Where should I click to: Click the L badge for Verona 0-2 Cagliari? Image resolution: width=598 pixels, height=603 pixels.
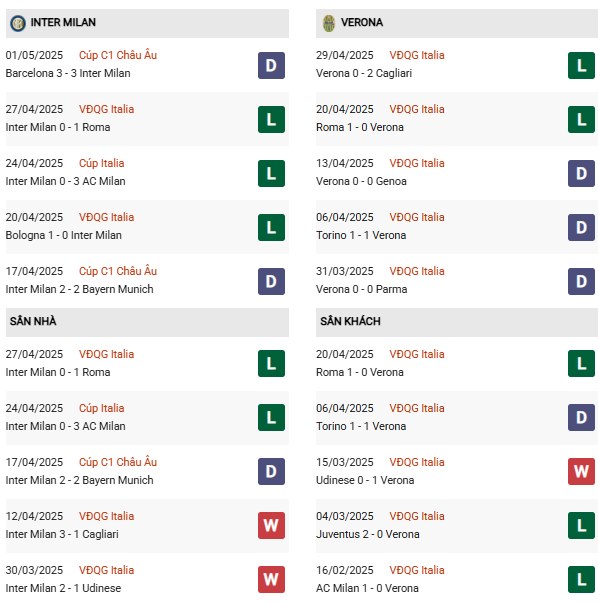[581, 65]
